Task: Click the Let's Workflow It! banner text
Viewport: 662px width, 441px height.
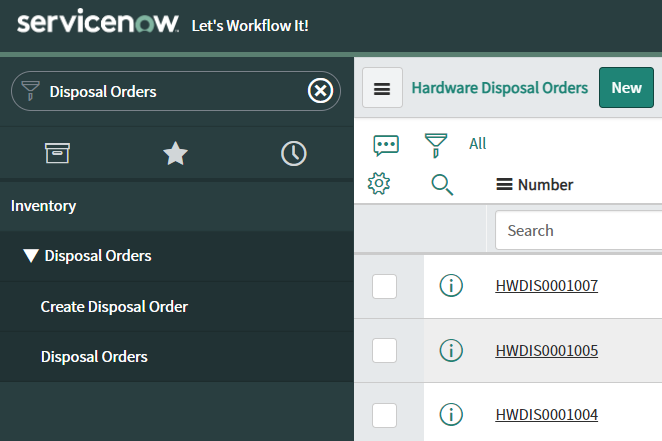Action: coord(250,26)
